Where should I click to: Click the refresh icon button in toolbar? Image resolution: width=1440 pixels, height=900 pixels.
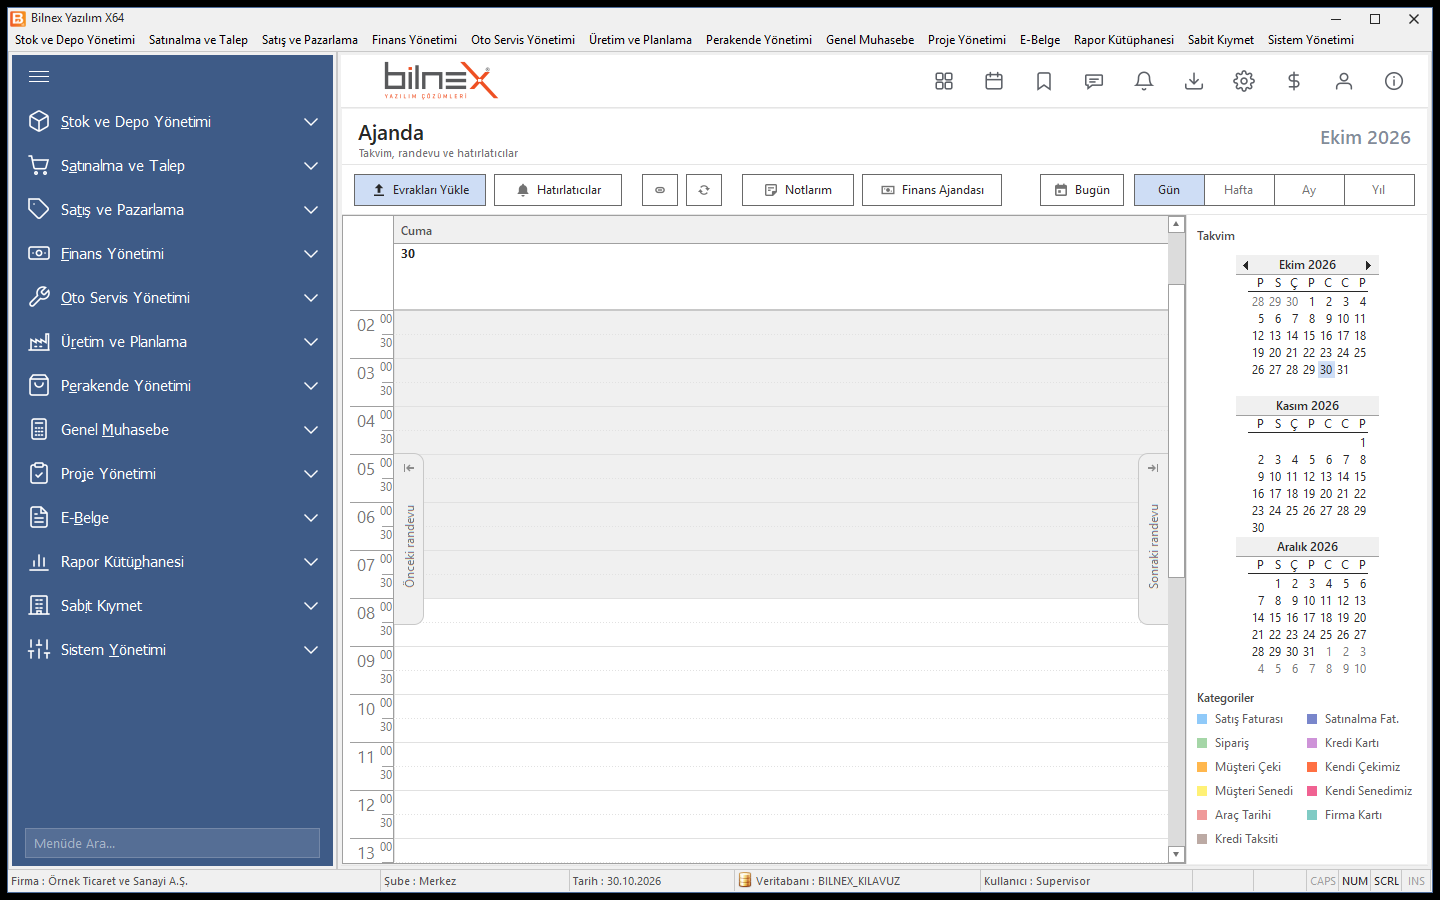click(x=704, y=190)
